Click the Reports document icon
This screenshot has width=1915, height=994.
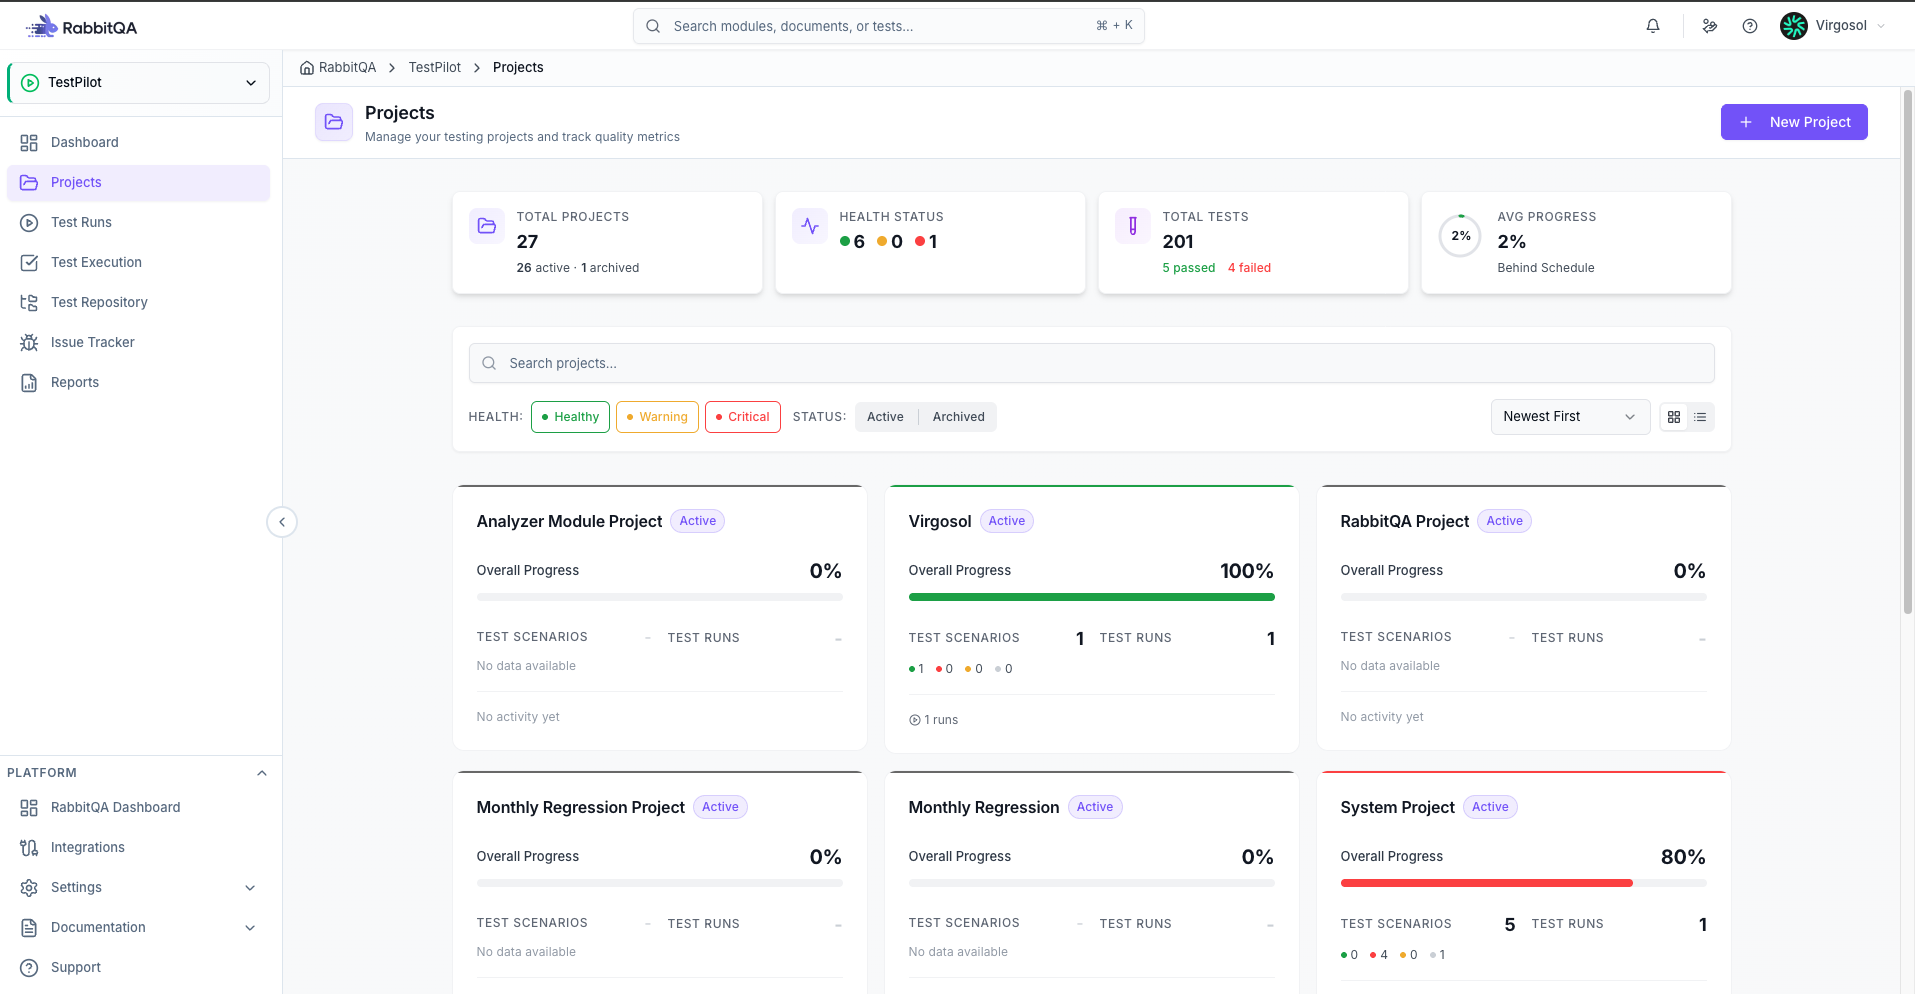pos(29,382)
